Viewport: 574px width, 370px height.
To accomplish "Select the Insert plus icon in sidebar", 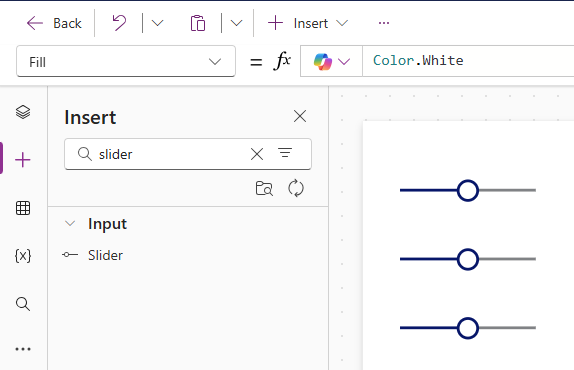I will click(23, 160).
